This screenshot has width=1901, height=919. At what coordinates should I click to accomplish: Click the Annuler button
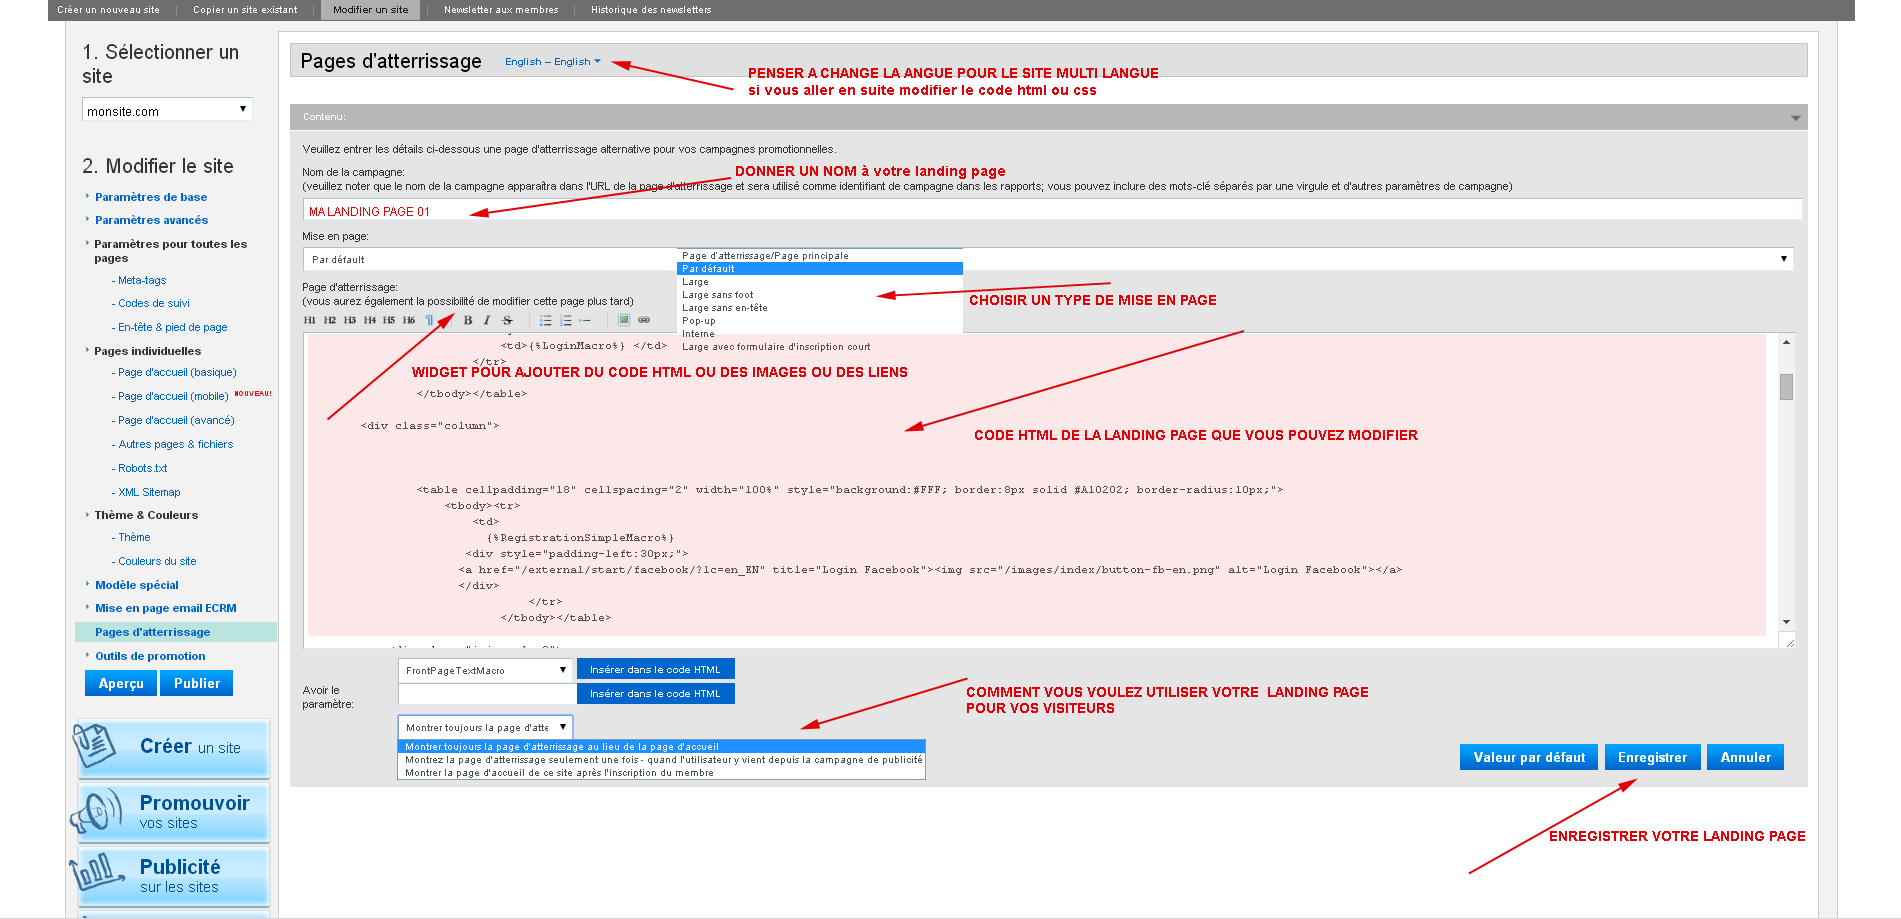point(1745,757)
